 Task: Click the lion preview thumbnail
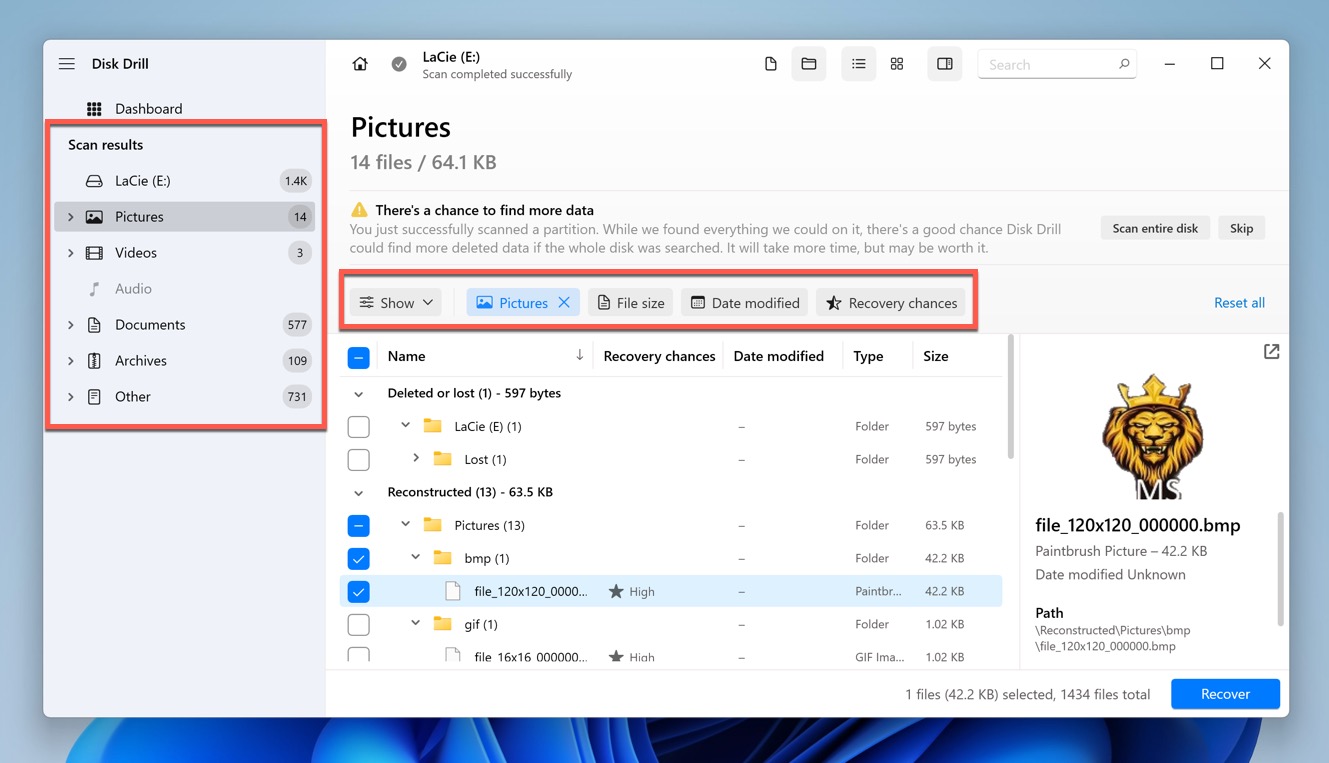[1153, 436]
